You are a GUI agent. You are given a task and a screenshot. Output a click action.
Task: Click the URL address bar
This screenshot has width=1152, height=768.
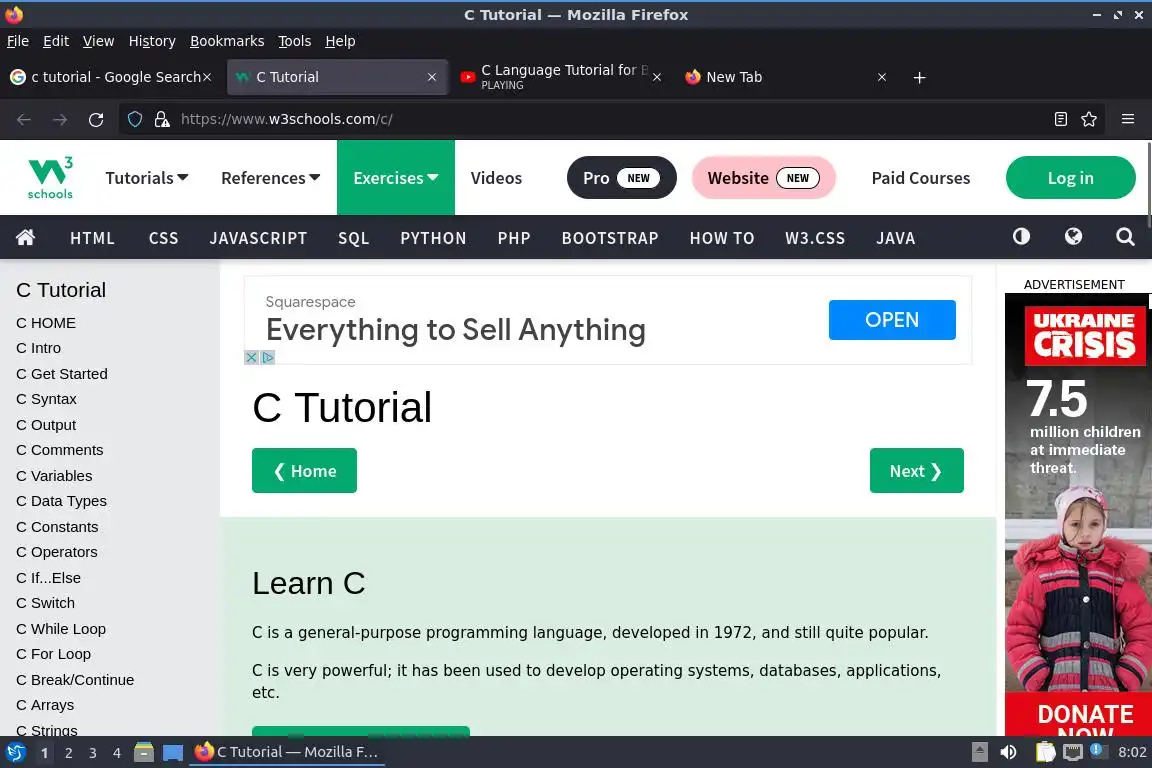(x=610, y=119)
